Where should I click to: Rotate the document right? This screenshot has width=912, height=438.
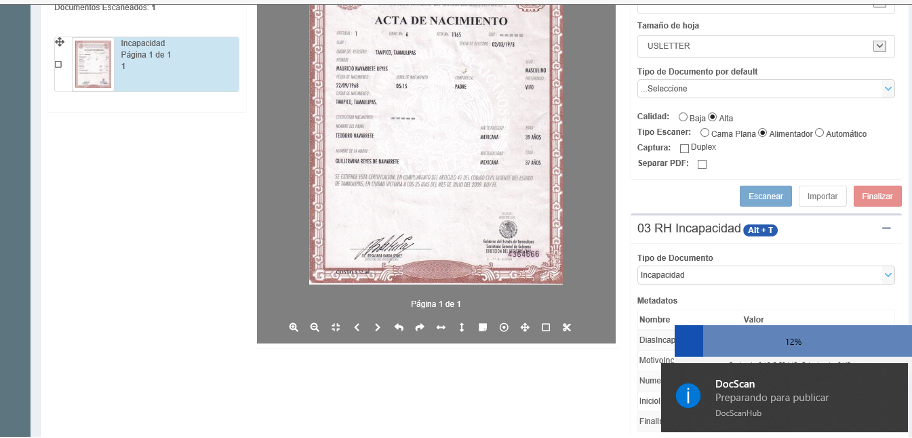point(420,327)
